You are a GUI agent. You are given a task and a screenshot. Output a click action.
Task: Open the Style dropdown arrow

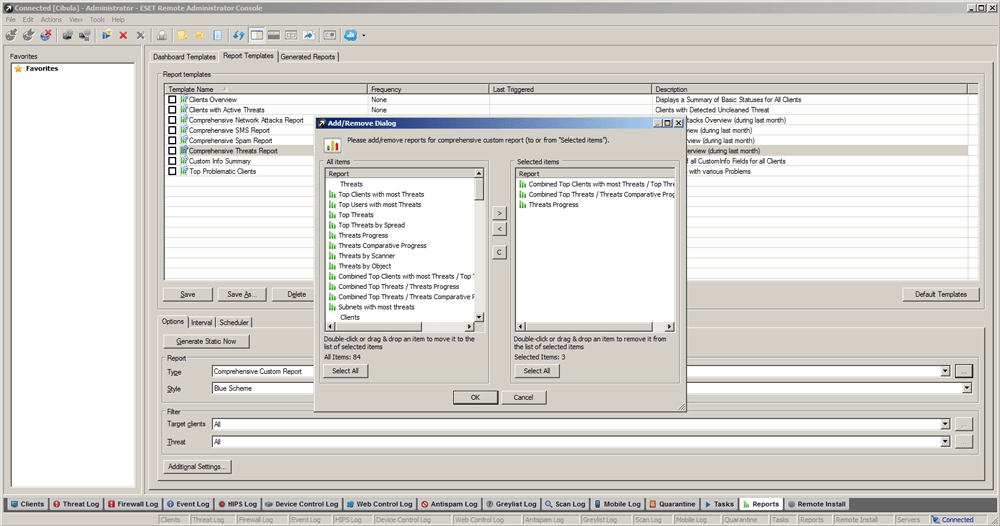coord(967,388)
